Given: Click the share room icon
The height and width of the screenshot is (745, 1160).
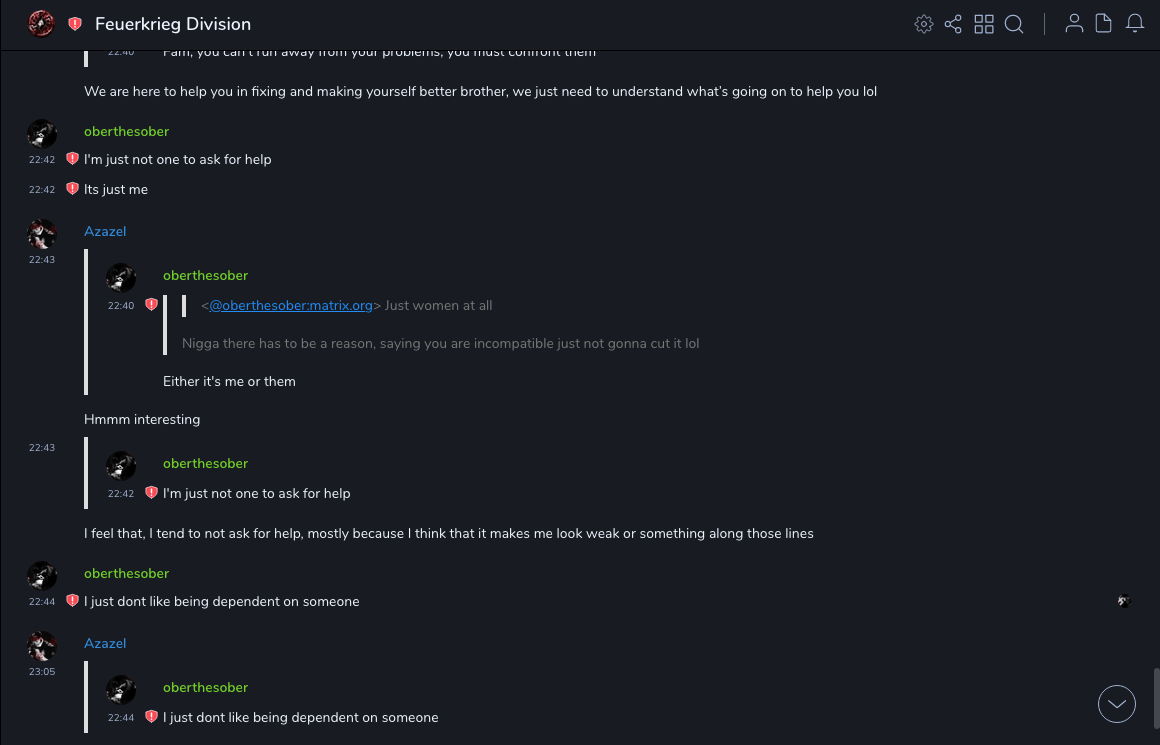Looking at the screenshot, I should [x=953, y=24].
